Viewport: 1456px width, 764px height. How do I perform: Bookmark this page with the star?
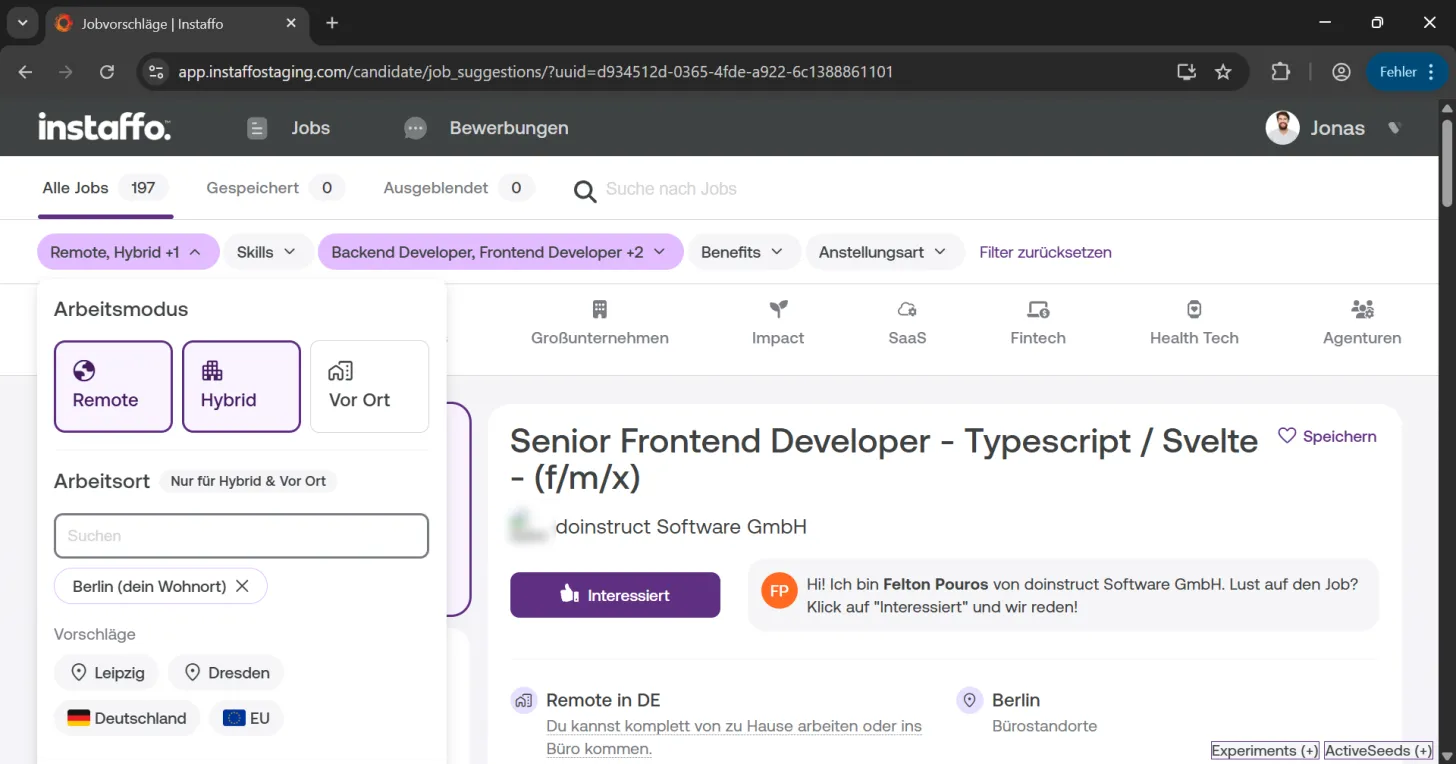pyautogui.click(x=1223, y=72)
